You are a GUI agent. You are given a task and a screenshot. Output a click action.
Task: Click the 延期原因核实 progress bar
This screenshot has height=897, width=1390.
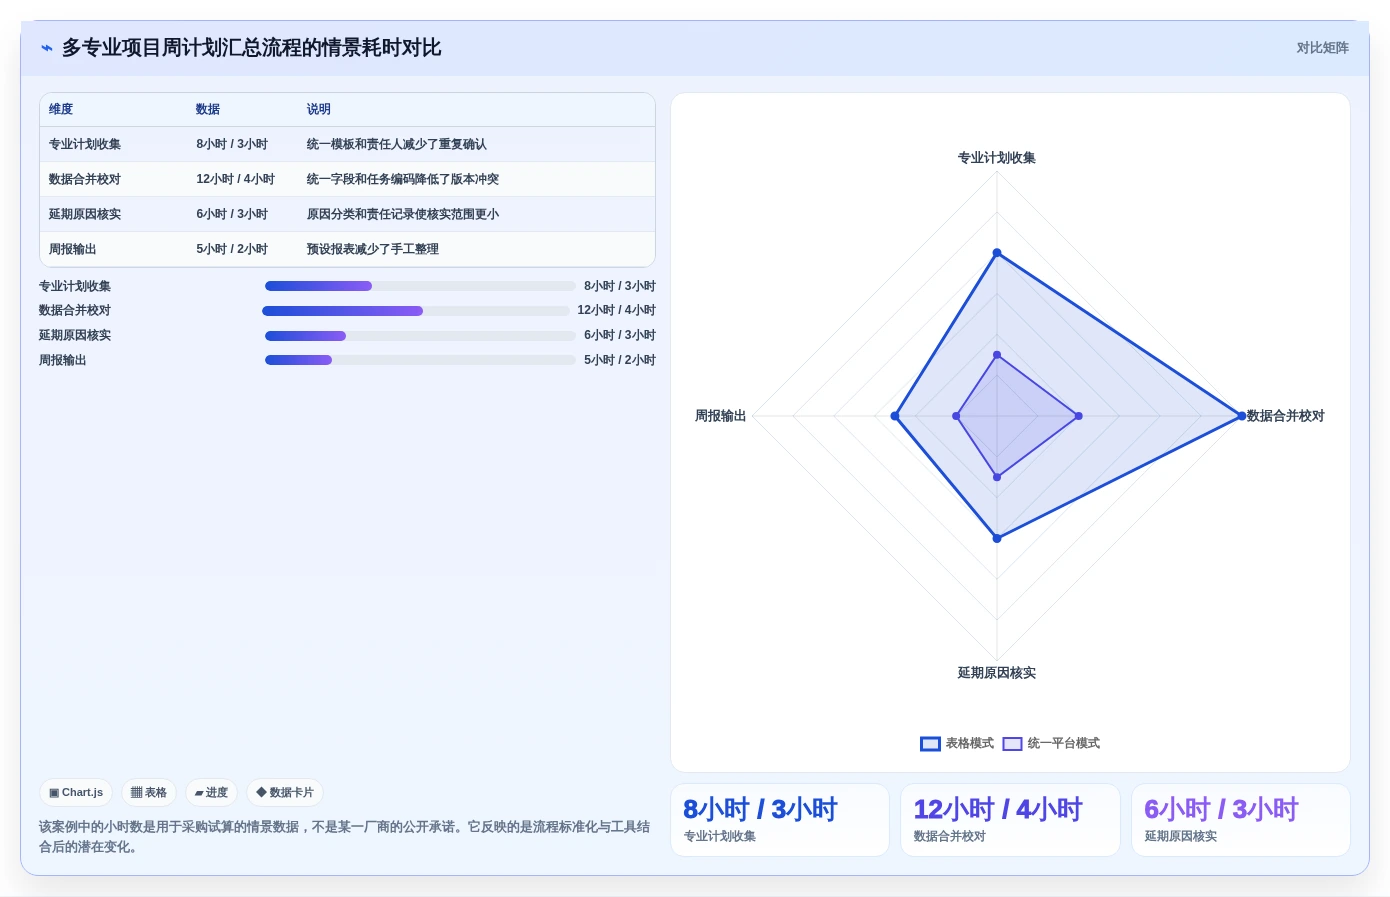pos(420,336)
